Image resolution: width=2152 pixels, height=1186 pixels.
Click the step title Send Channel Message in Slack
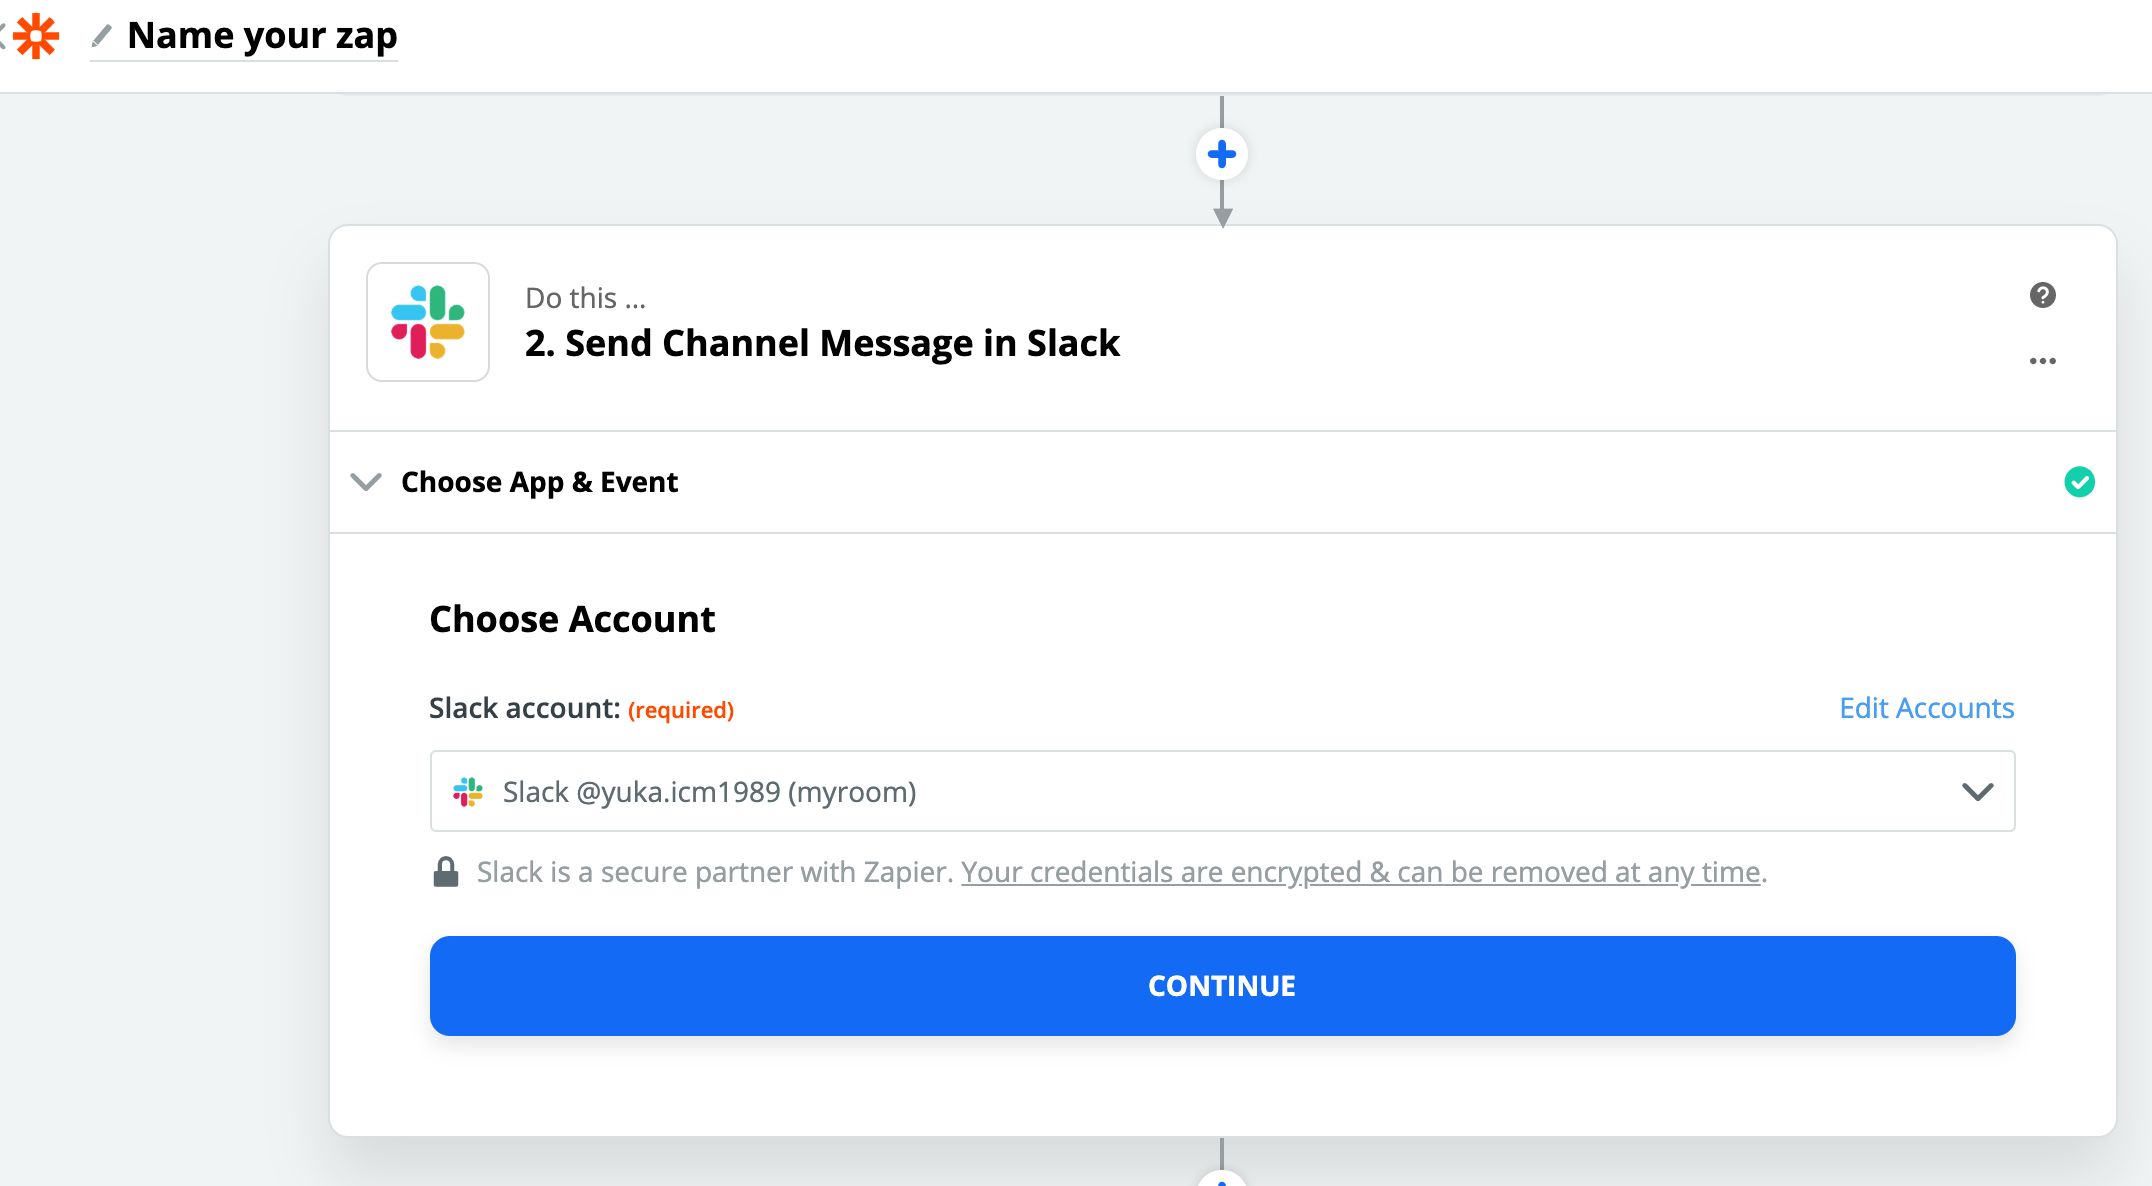(822, 343)
